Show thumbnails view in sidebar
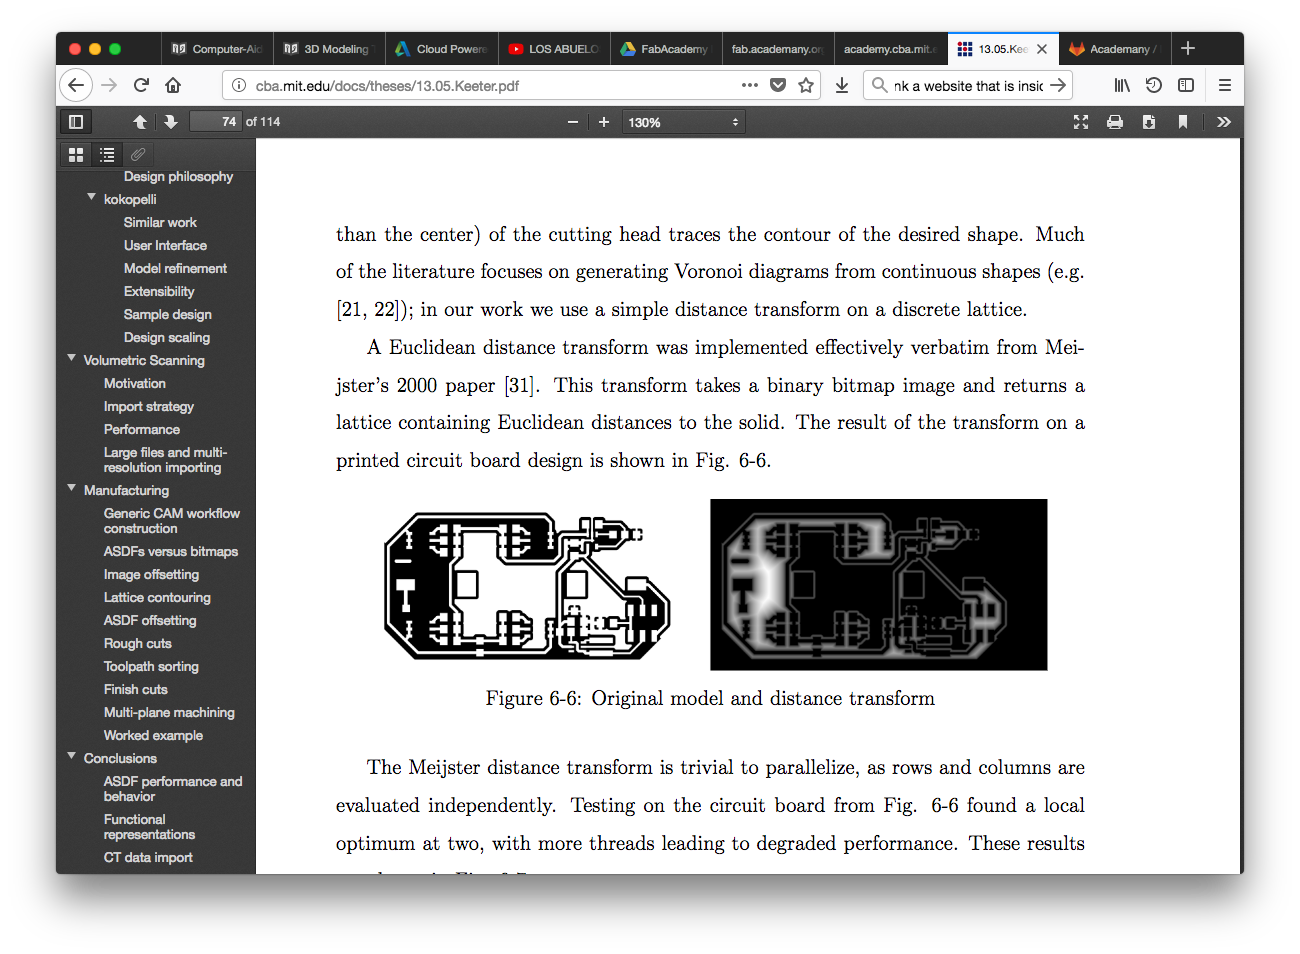 click(76, 155)
